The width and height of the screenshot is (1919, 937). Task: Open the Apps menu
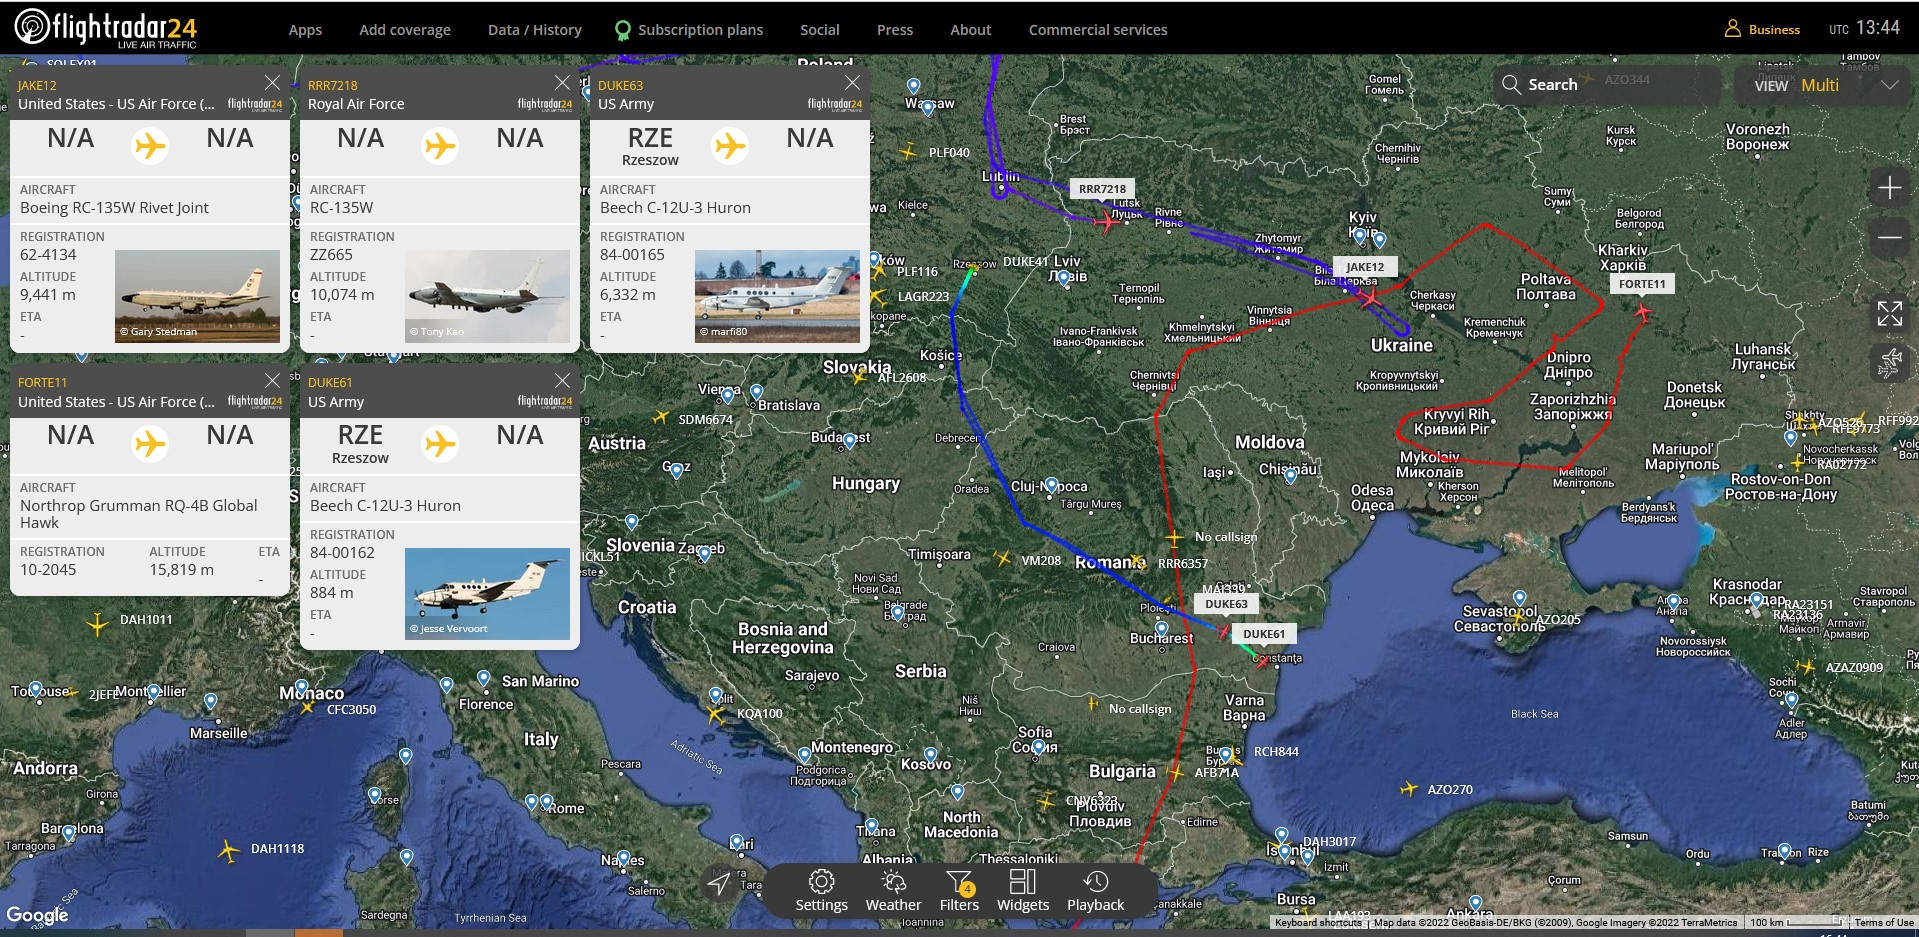tap(305, 30)
